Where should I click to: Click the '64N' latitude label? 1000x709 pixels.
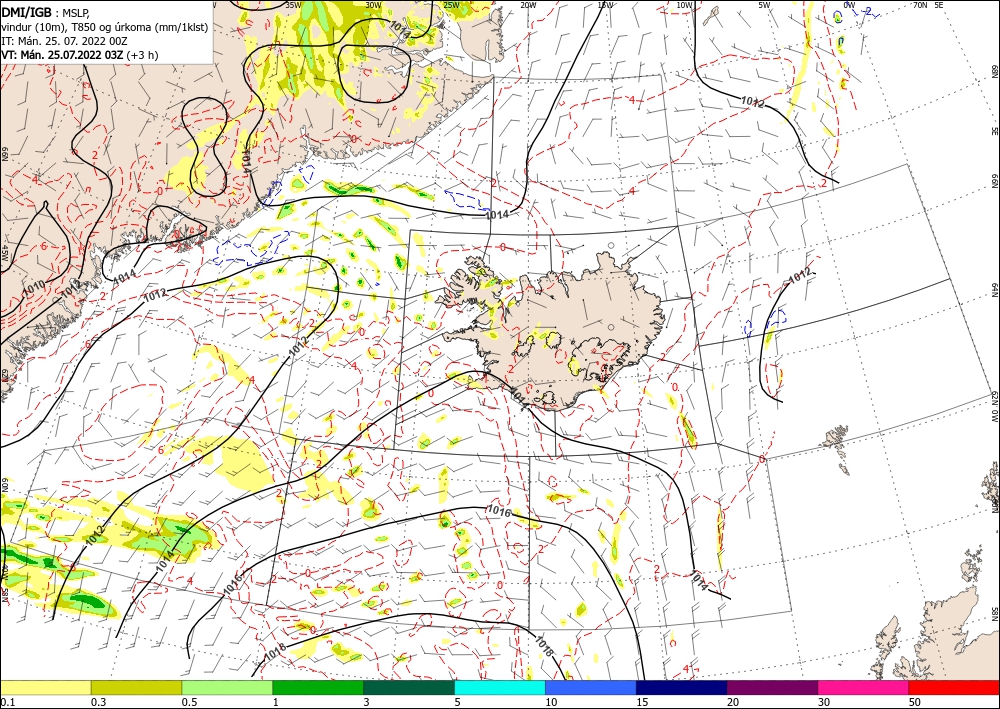994,290
